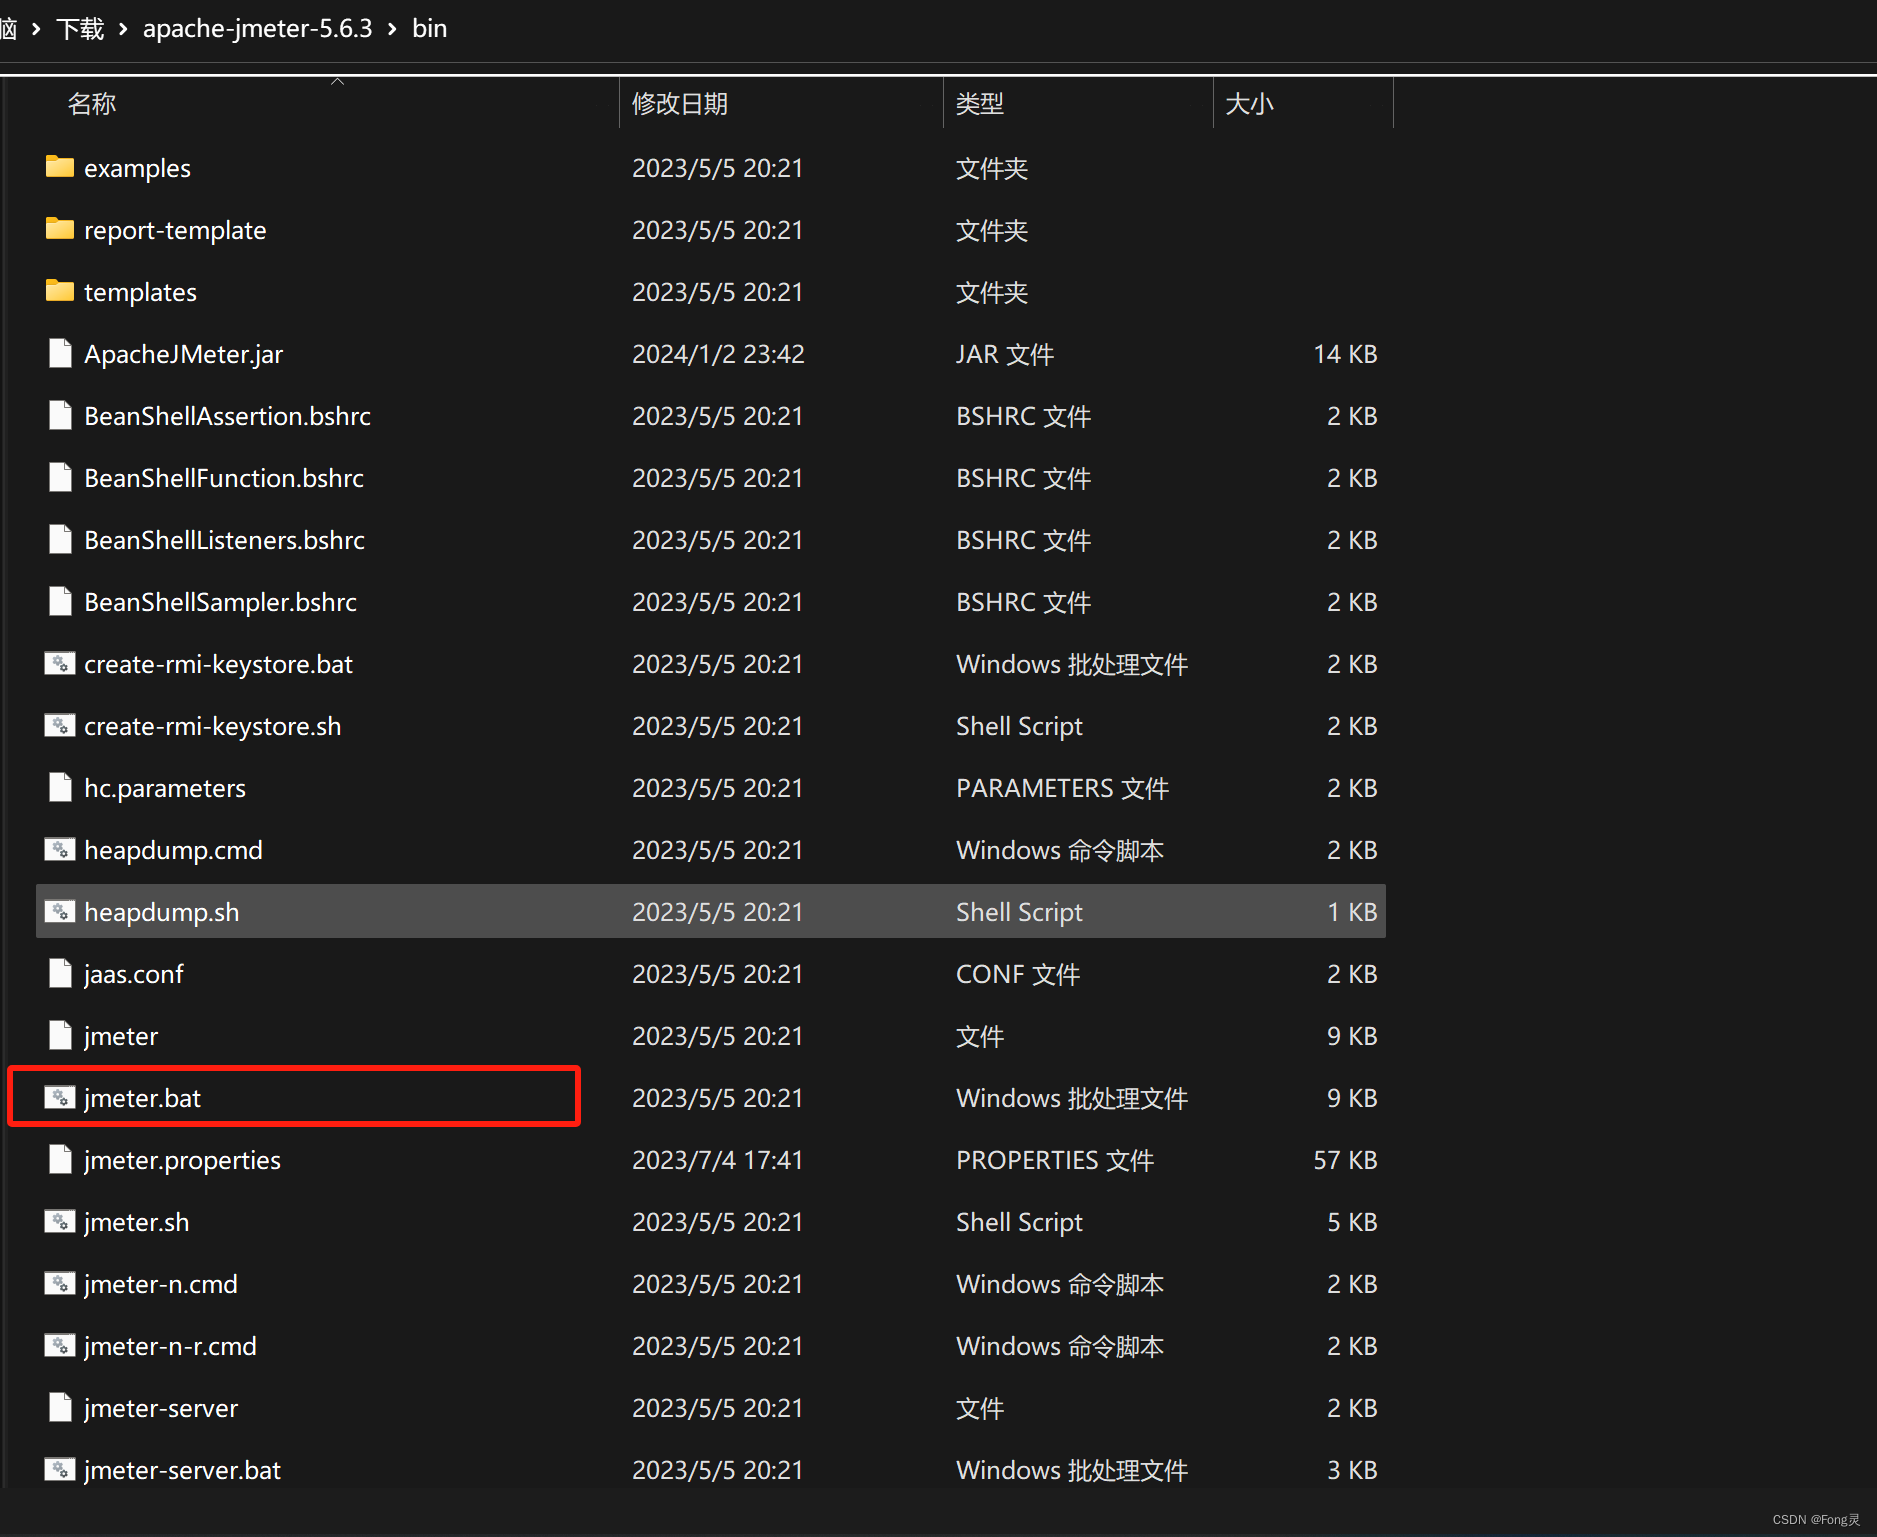Select the file name jmeter.properties
The height and width of the screenshot is (1537, 1877).
point(182,1160)
